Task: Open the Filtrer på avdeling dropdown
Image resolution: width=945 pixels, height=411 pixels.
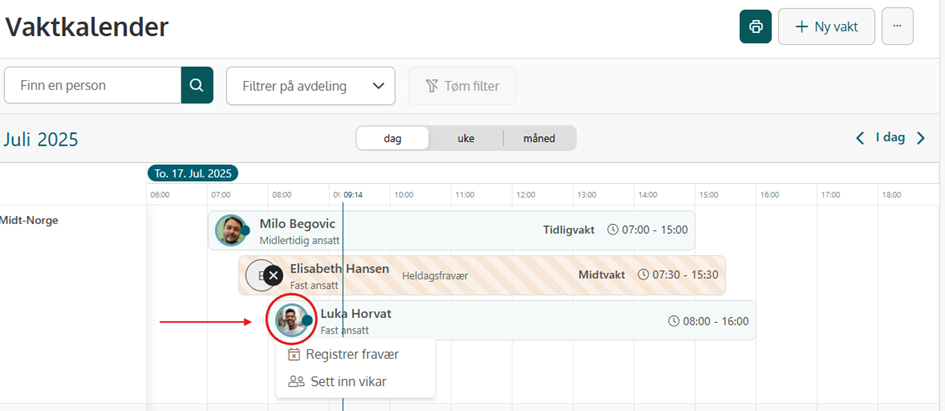Action: click(x=311, y=86)
